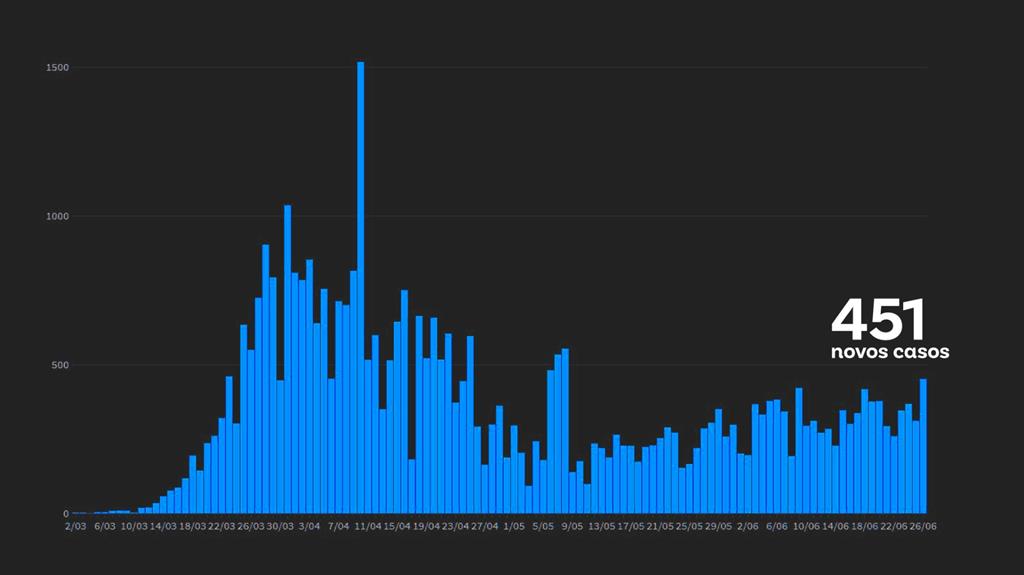Click the 29/05 date label
The width and height of the screenshot is (1024, 575).
(x=718, y=526)
